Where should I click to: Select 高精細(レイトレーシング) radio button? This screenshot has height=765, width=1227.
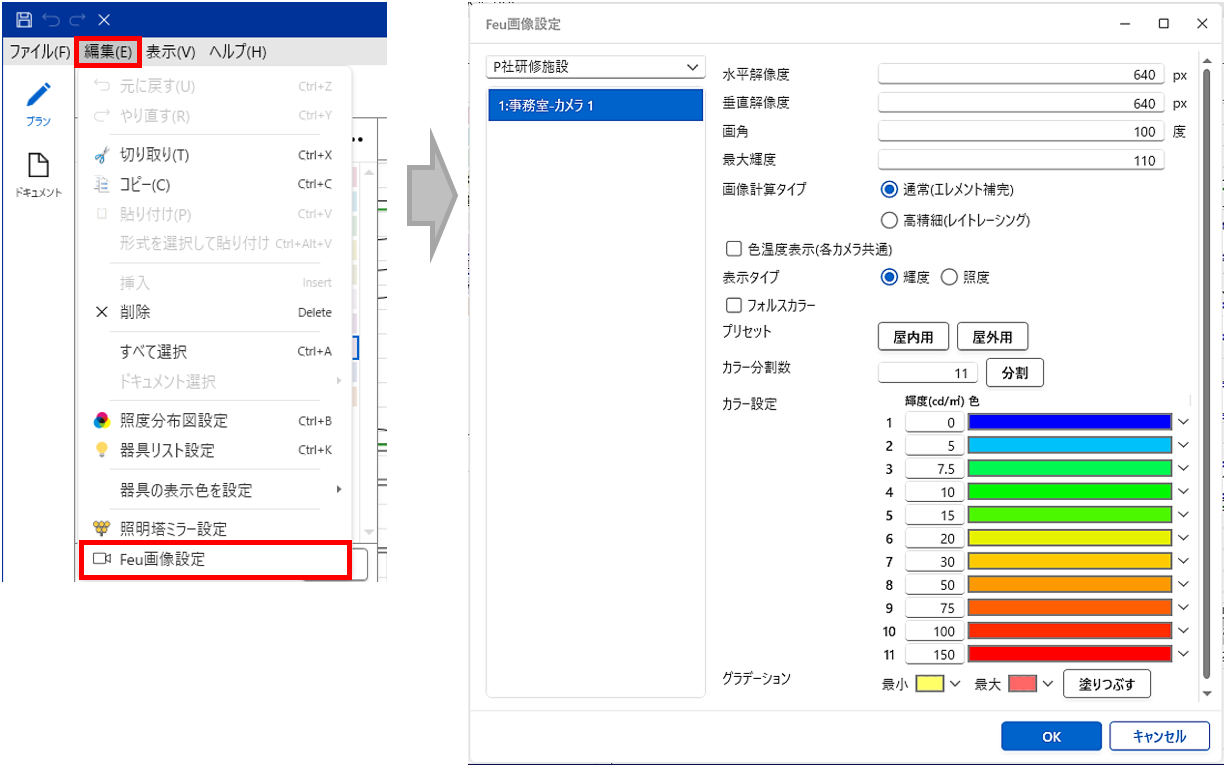888,220
